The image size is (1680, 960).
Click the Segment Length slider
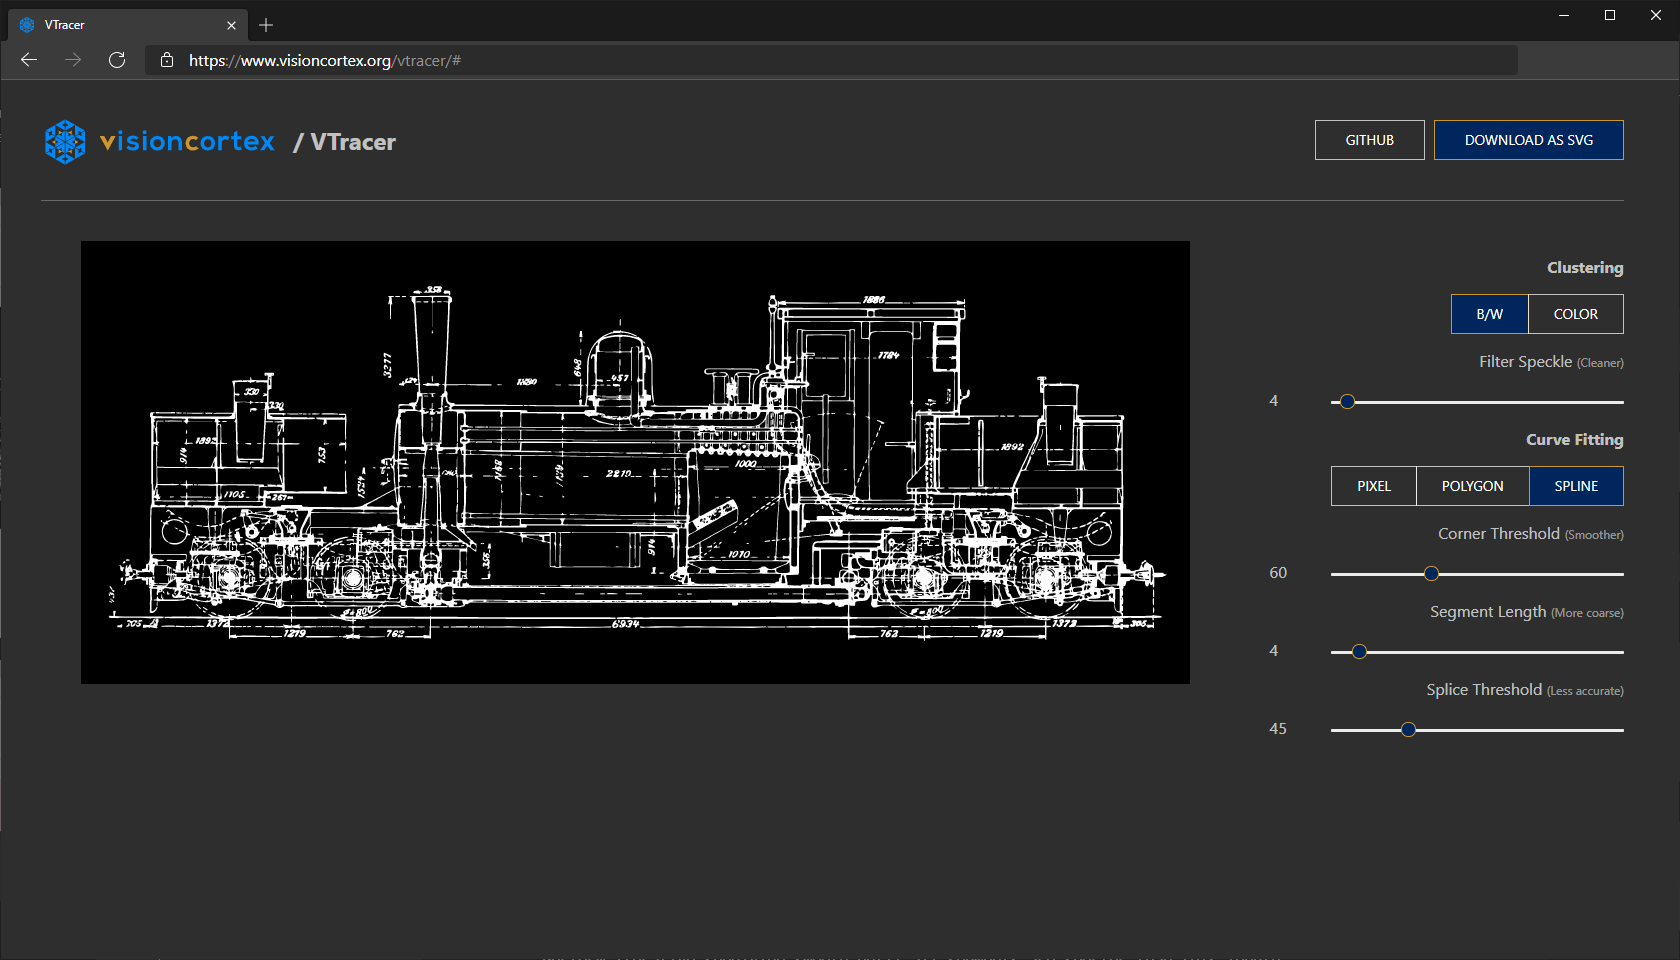click(1358, 651)
